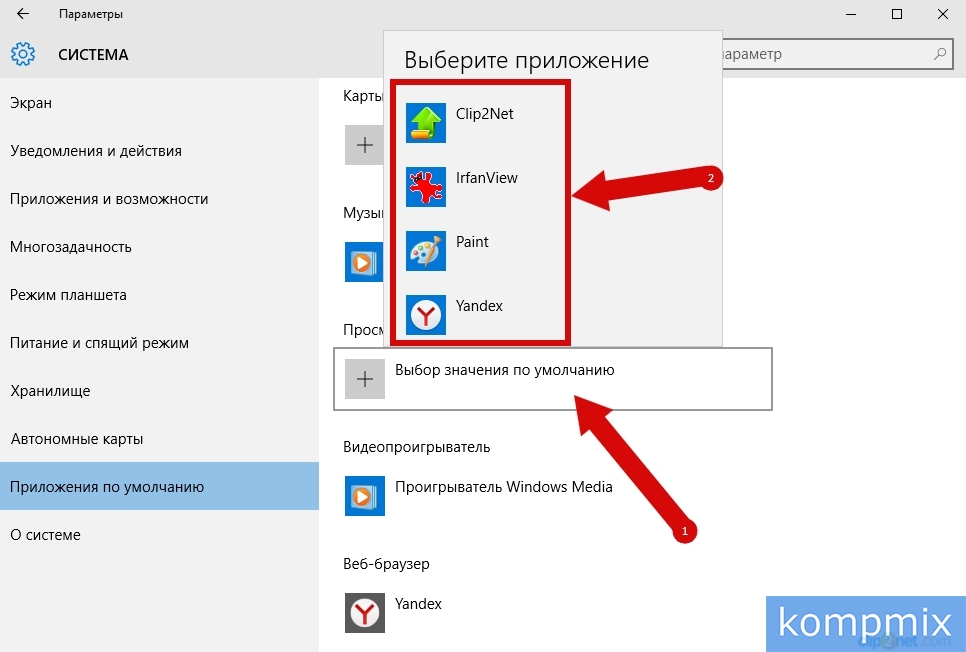Select the Paint palette icon

[426, 251]
